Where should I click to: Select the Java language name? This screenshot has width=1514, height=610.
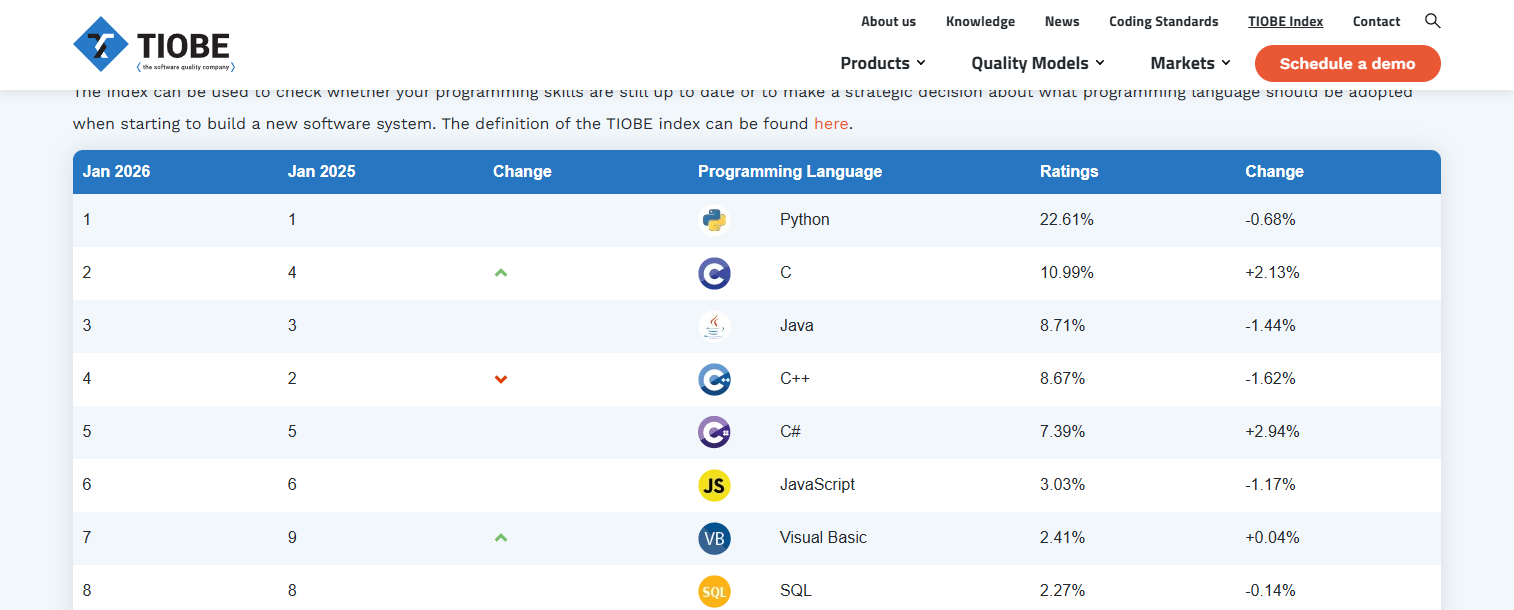pos(797,326)
